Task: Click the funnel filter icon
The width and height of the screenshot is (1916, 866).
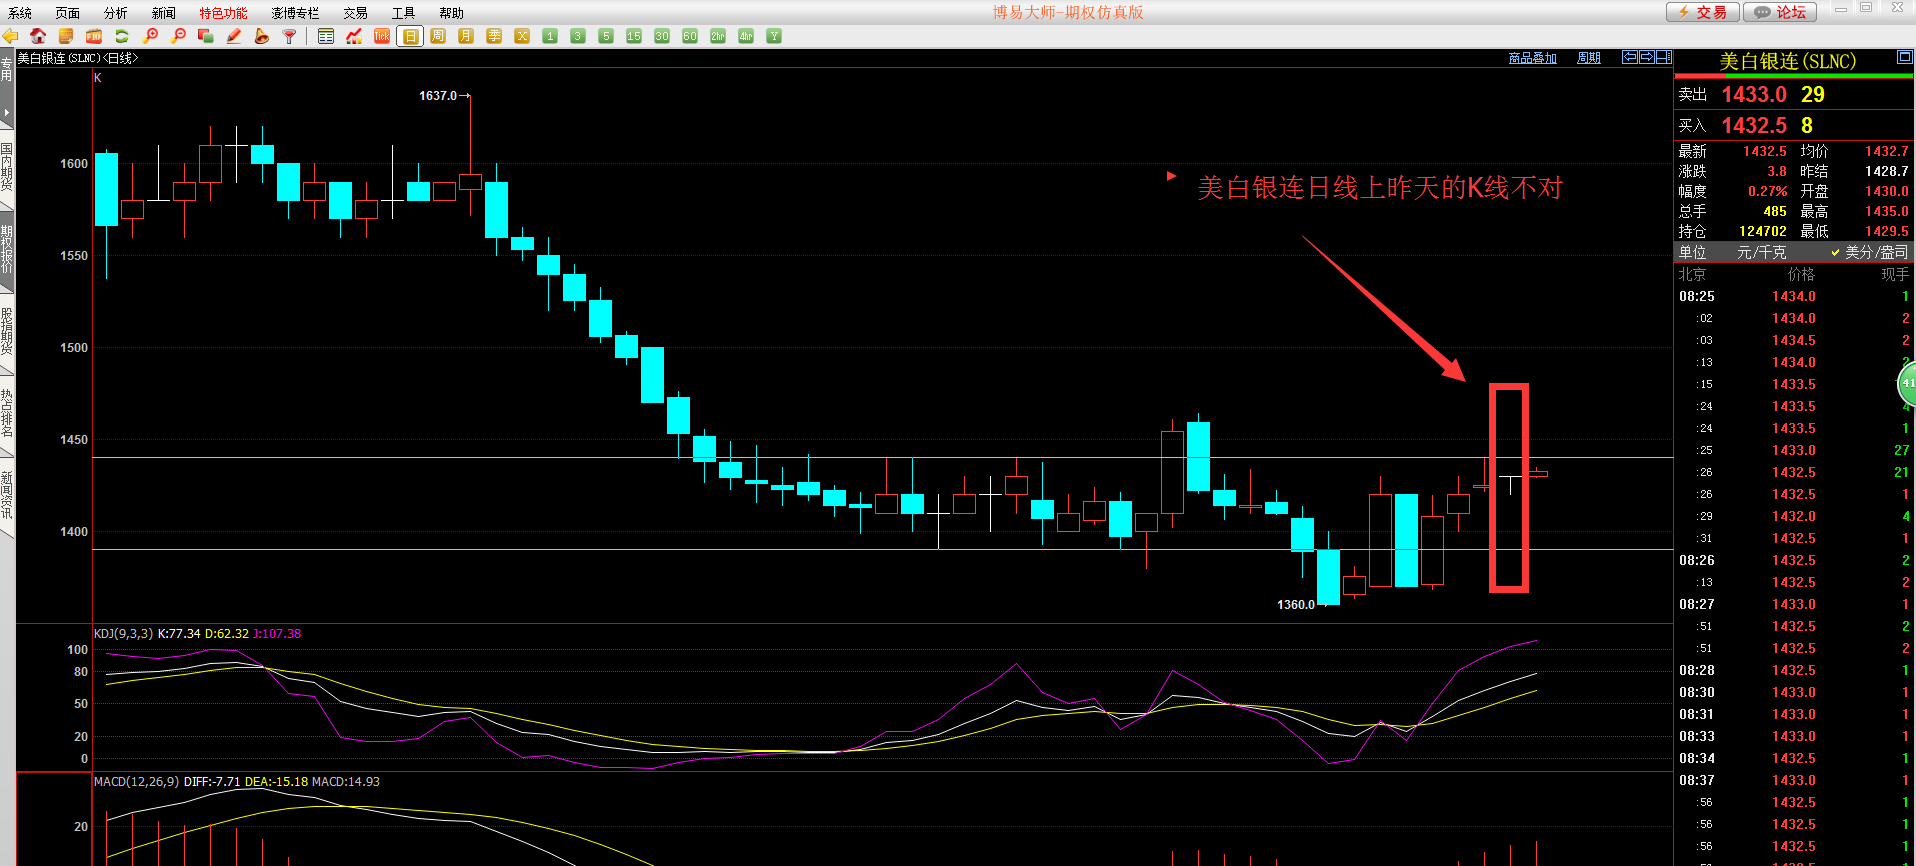Action: tap(290, 36)
